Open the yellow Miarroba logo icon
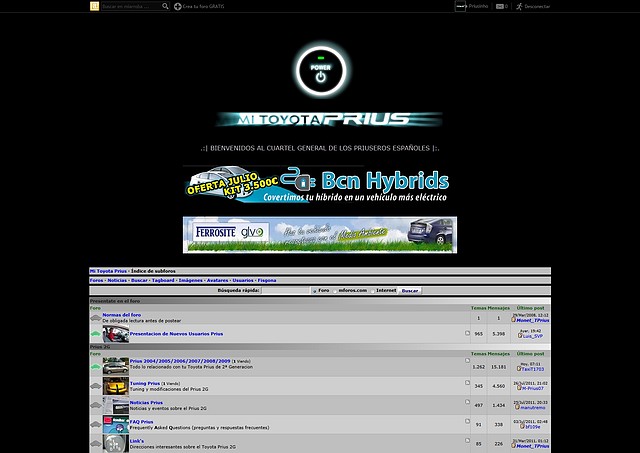Screen dimensions: 640x453 94,6
